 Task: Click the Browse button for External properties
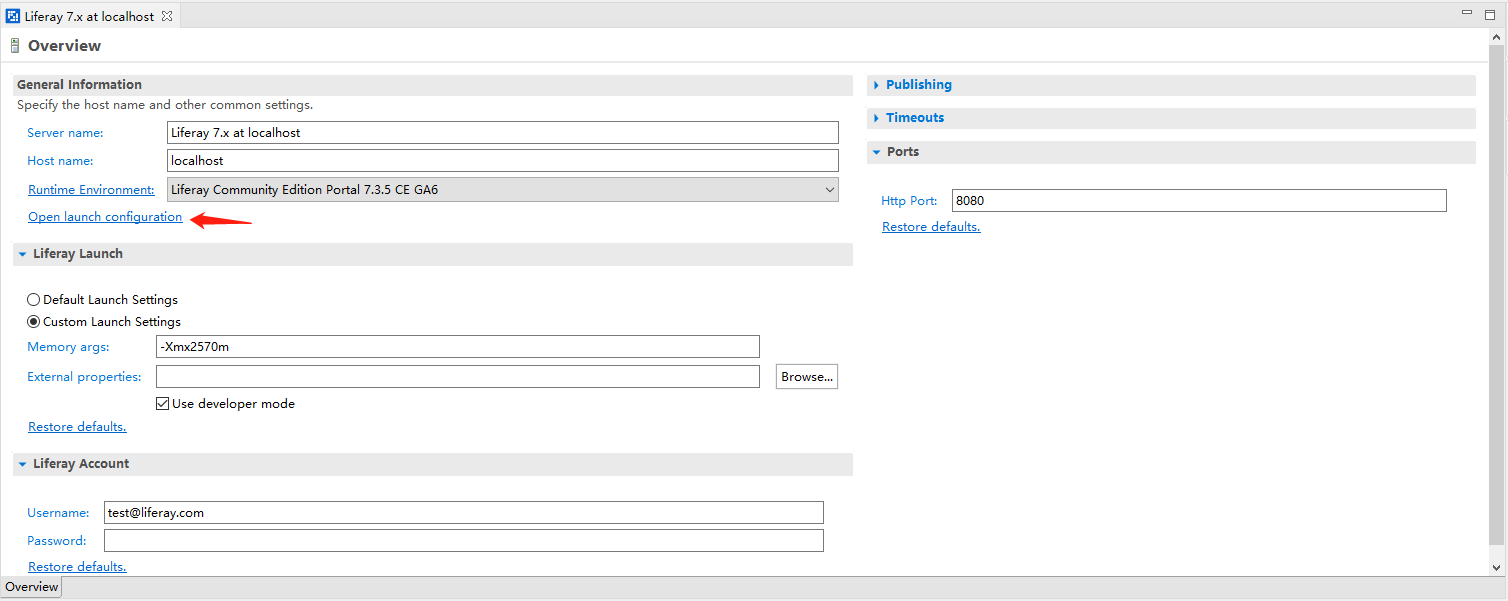[806, 377]
